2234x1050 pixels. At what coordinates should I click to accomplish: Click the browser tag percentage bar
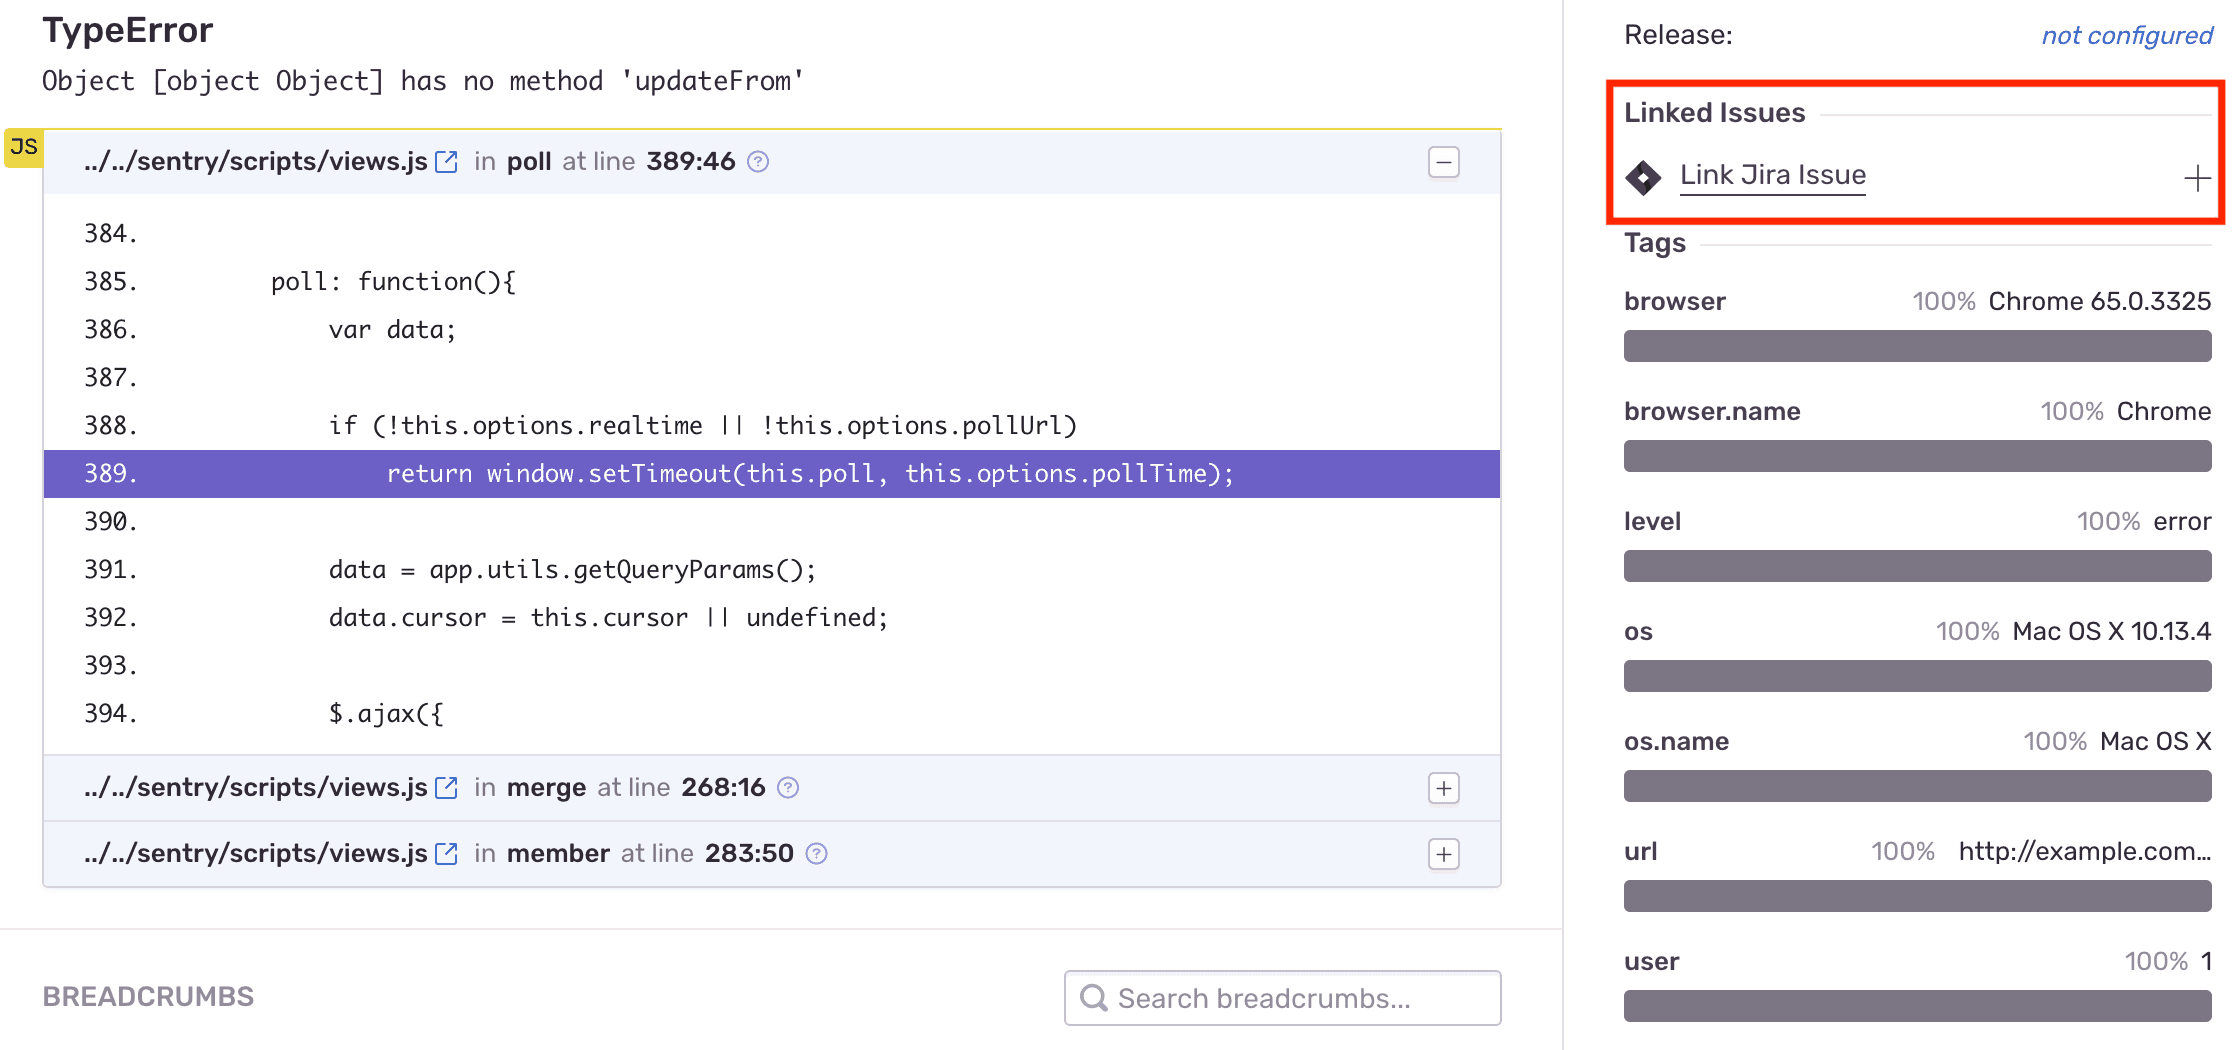click(1916, 346)
